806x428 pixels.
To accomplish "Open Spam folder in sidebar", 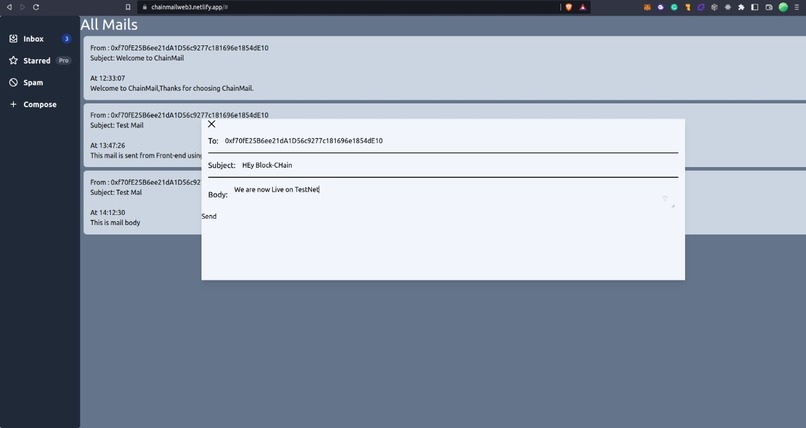I will (40, 82).
